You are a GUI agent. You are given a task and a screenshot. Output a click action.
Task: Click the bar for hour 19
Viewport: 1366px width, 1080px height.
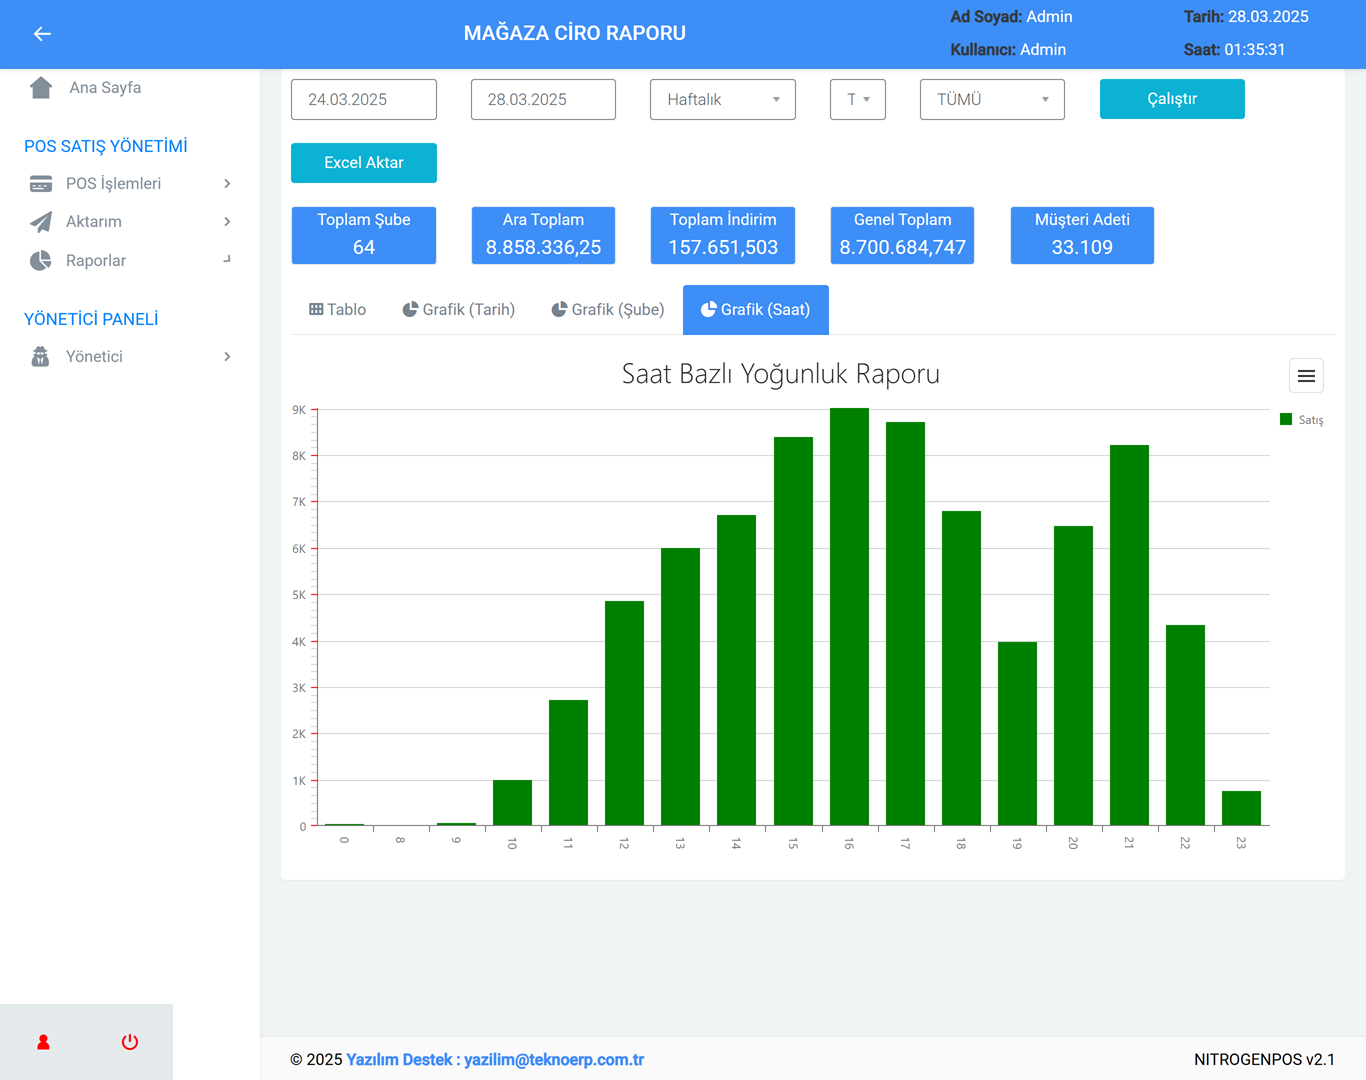1017,734
